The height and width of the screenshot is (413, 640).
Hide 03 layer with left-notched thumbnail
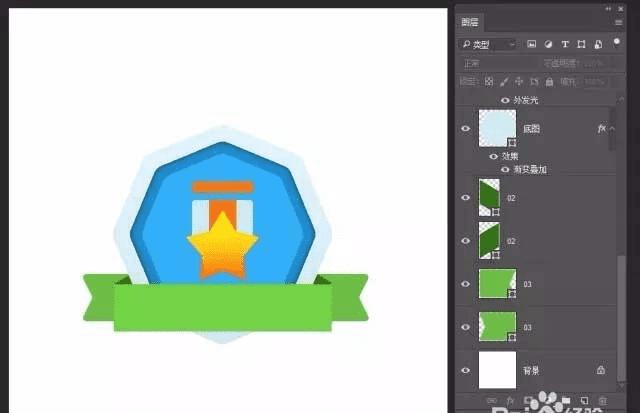point(466,327)
